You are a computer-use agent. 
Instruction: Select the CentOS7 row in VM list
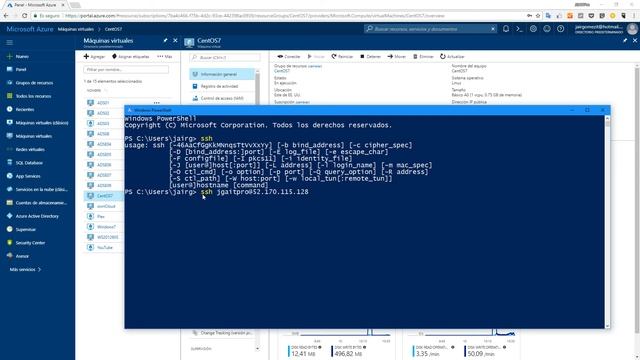[104, 196]
